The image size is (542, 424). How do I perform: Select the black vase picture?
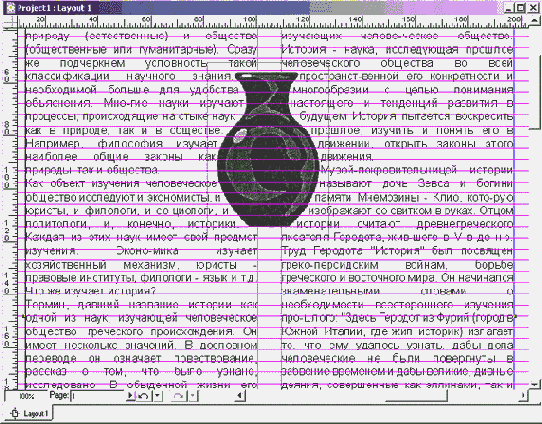[268, 149]
